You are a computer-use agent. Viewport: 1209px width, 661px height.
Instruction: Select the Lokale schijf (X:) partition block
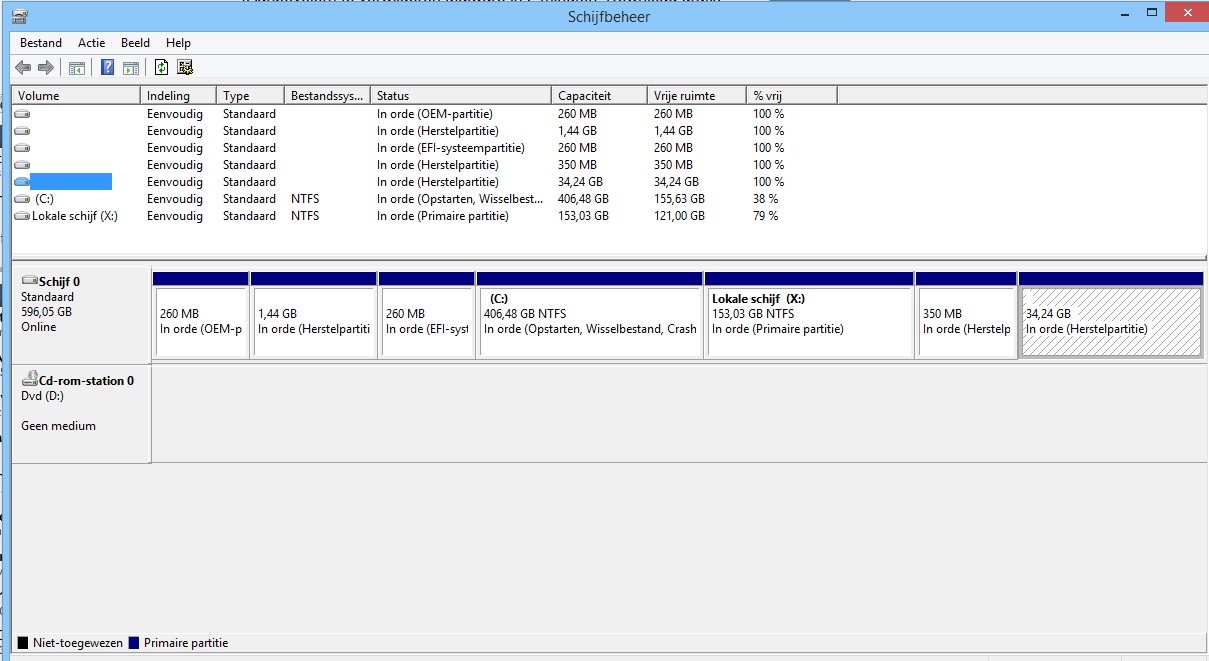pyautogui.click(x=809, y=314)
